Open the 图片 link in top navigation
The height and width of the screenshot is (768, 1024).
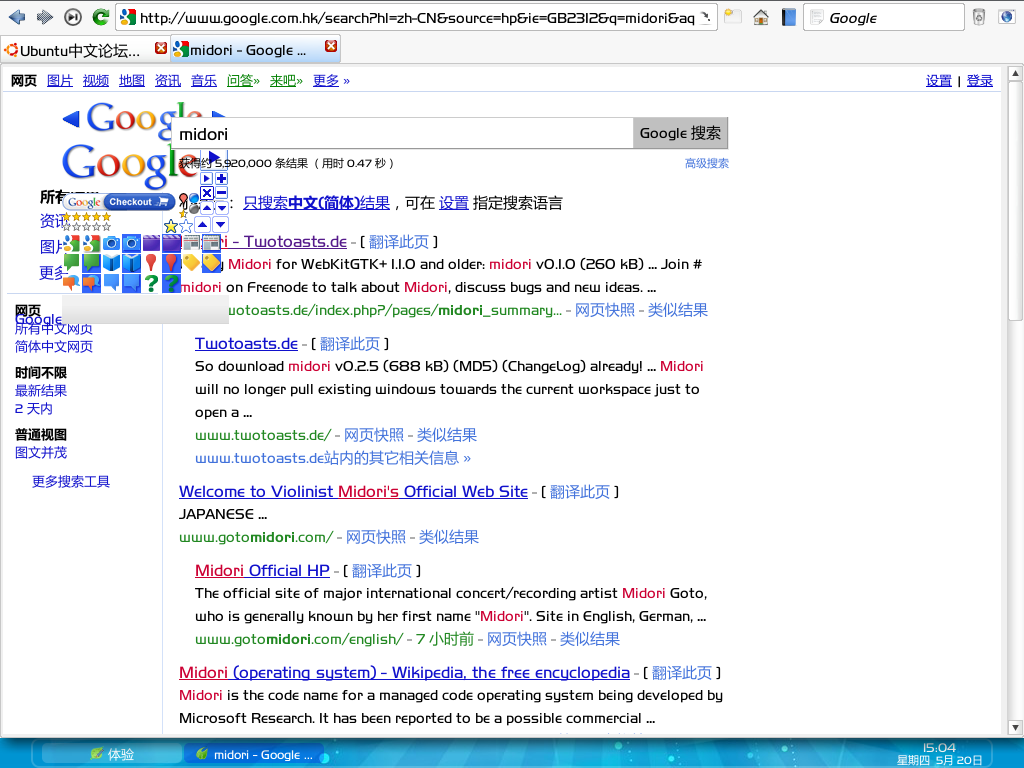tap(59, 80)
